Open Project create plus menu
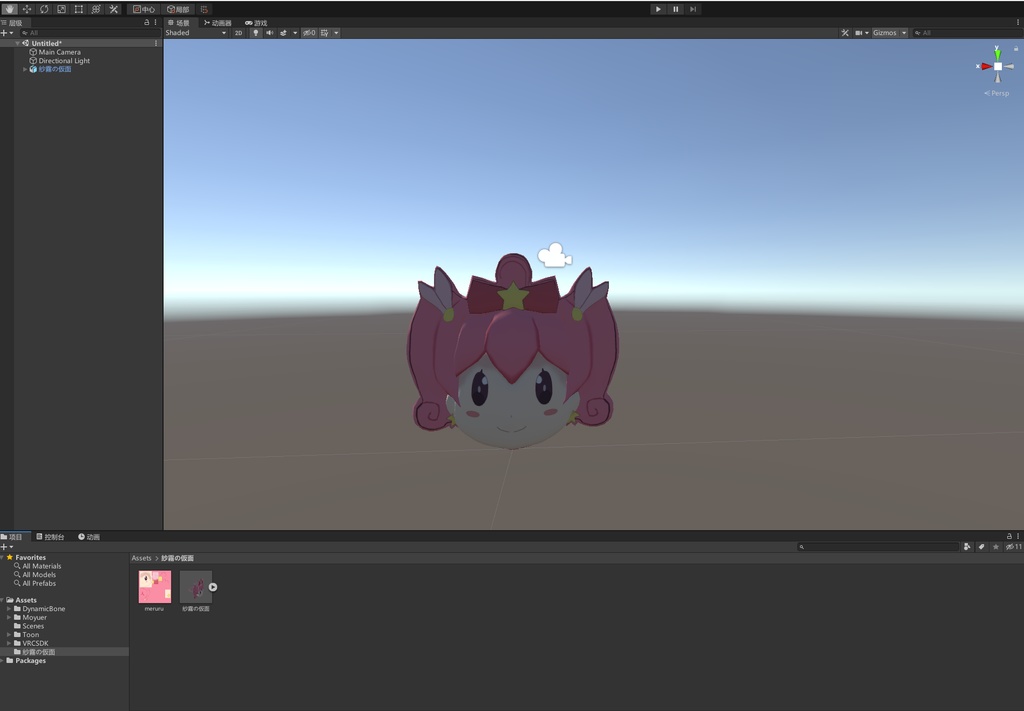1024x711 pixels. 7,547
